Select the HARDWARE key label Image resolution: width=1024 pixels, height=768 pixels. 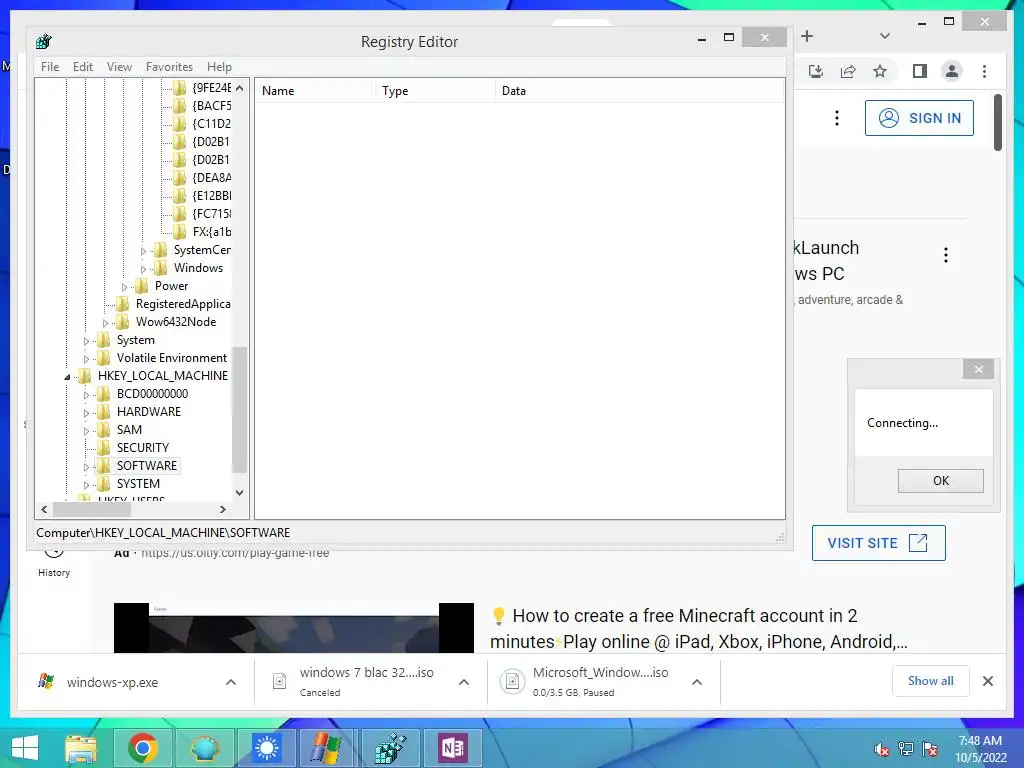(149, 411)
